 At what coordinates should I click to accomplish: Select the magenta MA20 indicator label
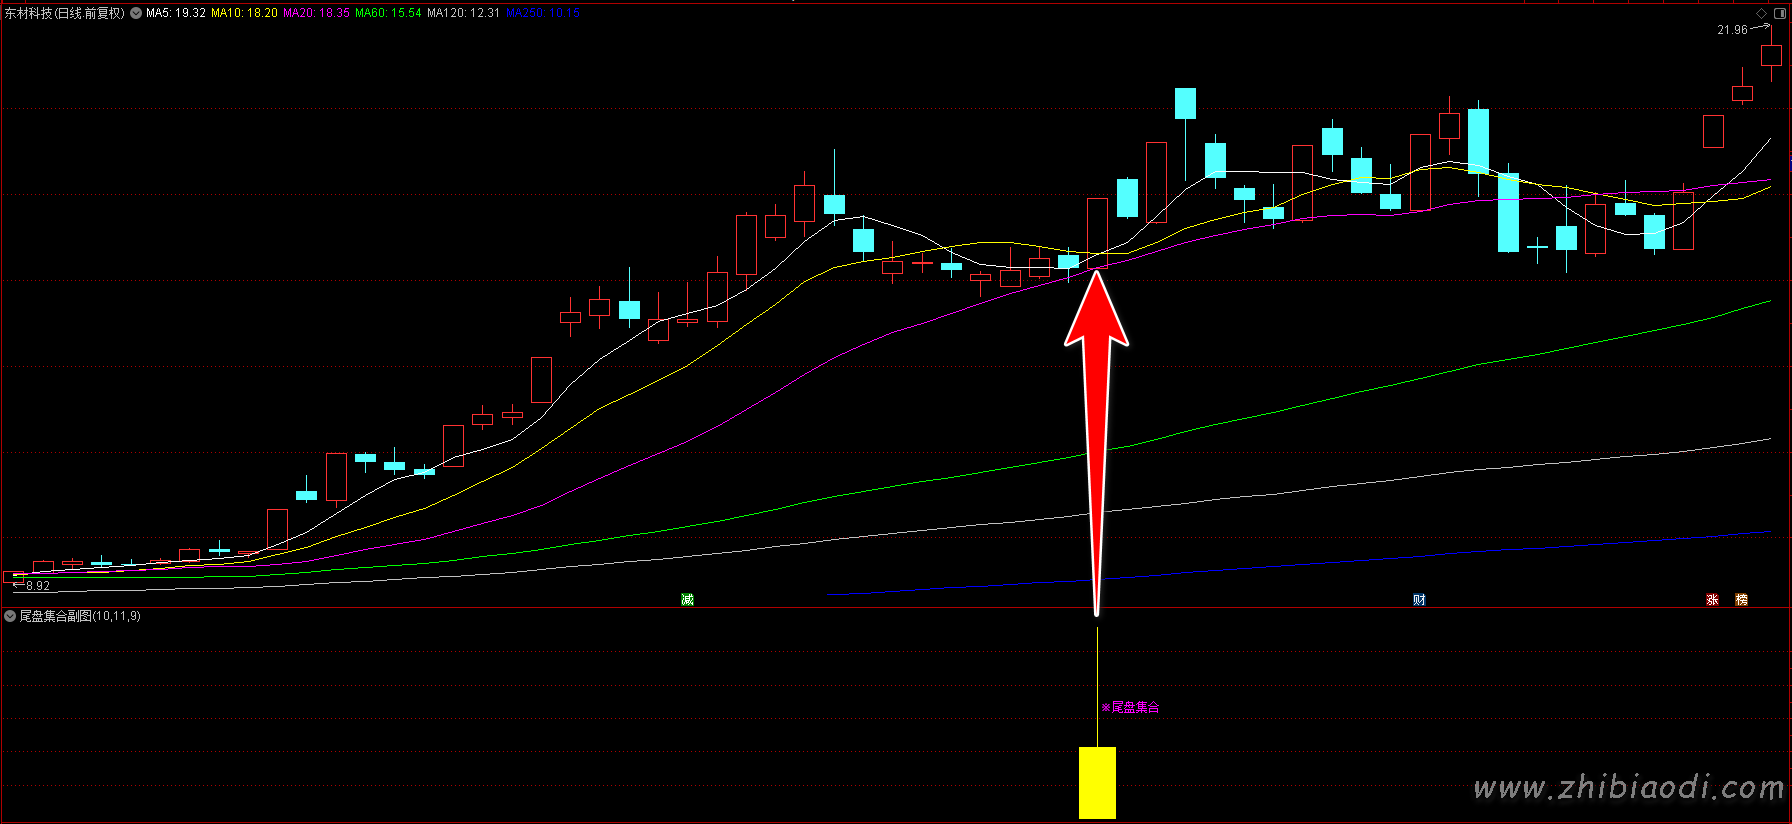click(316, 13)
